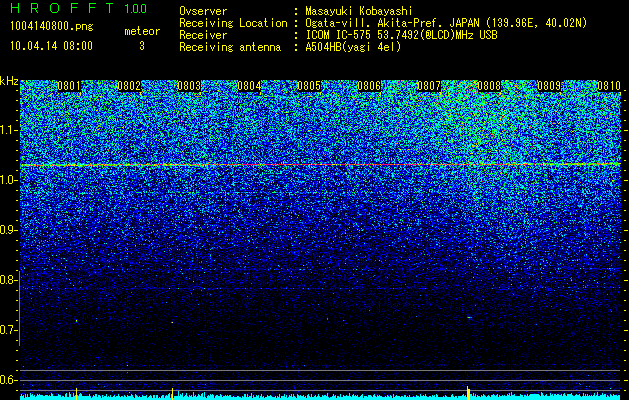Screen dimensions: 629x400
Task: Click the red carrier line in the spectrogram
Action: (321, 164)
